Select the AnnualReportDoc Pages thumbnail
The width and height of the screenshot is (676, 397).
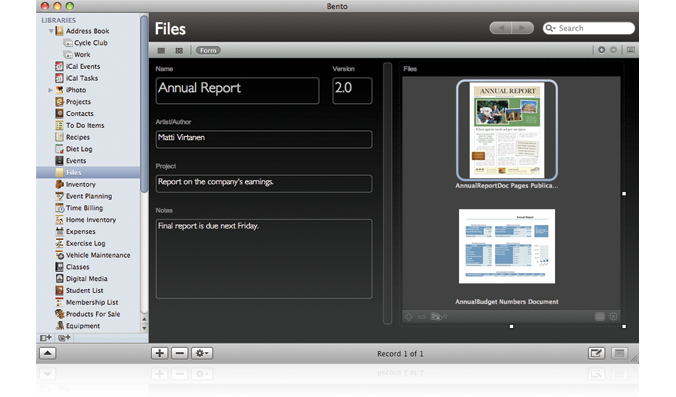(x=507, y=130)
